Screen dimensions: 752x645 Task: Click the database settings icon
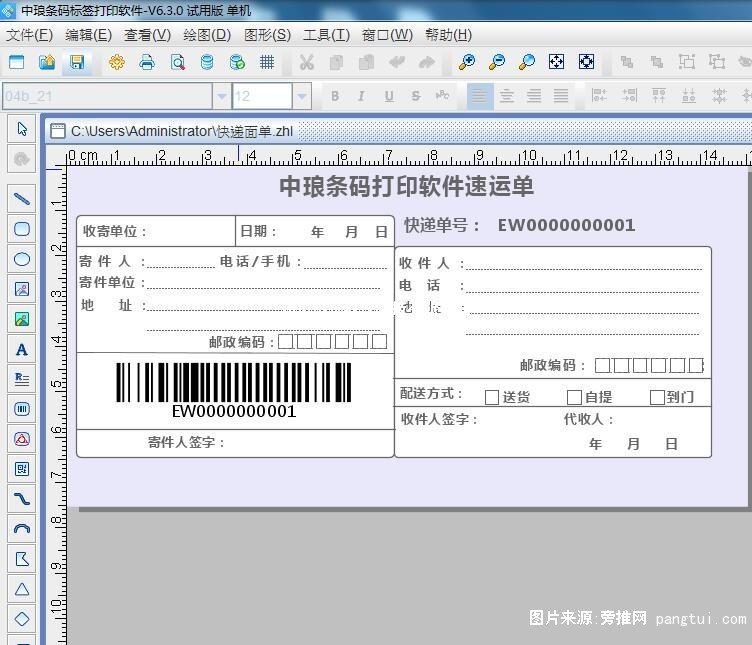pos(207,62)
